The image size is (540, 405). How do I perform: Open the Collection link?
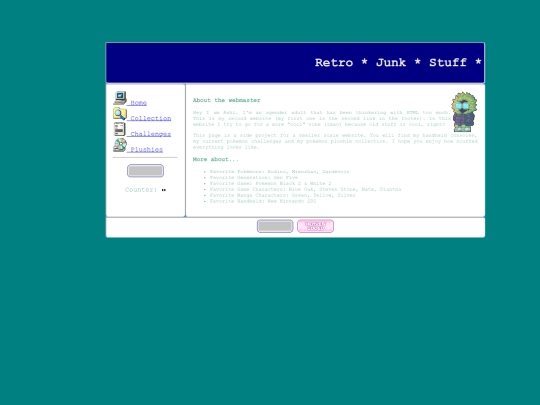pyautogui.click(x=150, y=118)
